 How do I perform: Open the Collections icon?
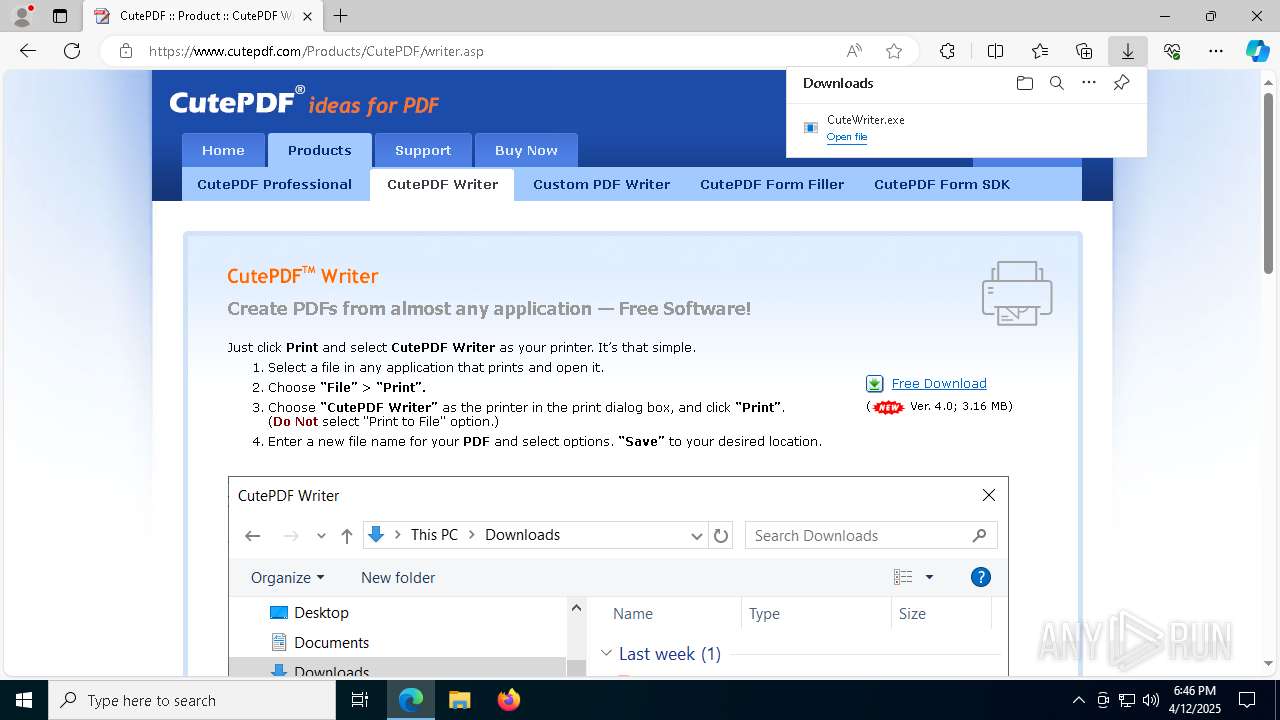1084,51
